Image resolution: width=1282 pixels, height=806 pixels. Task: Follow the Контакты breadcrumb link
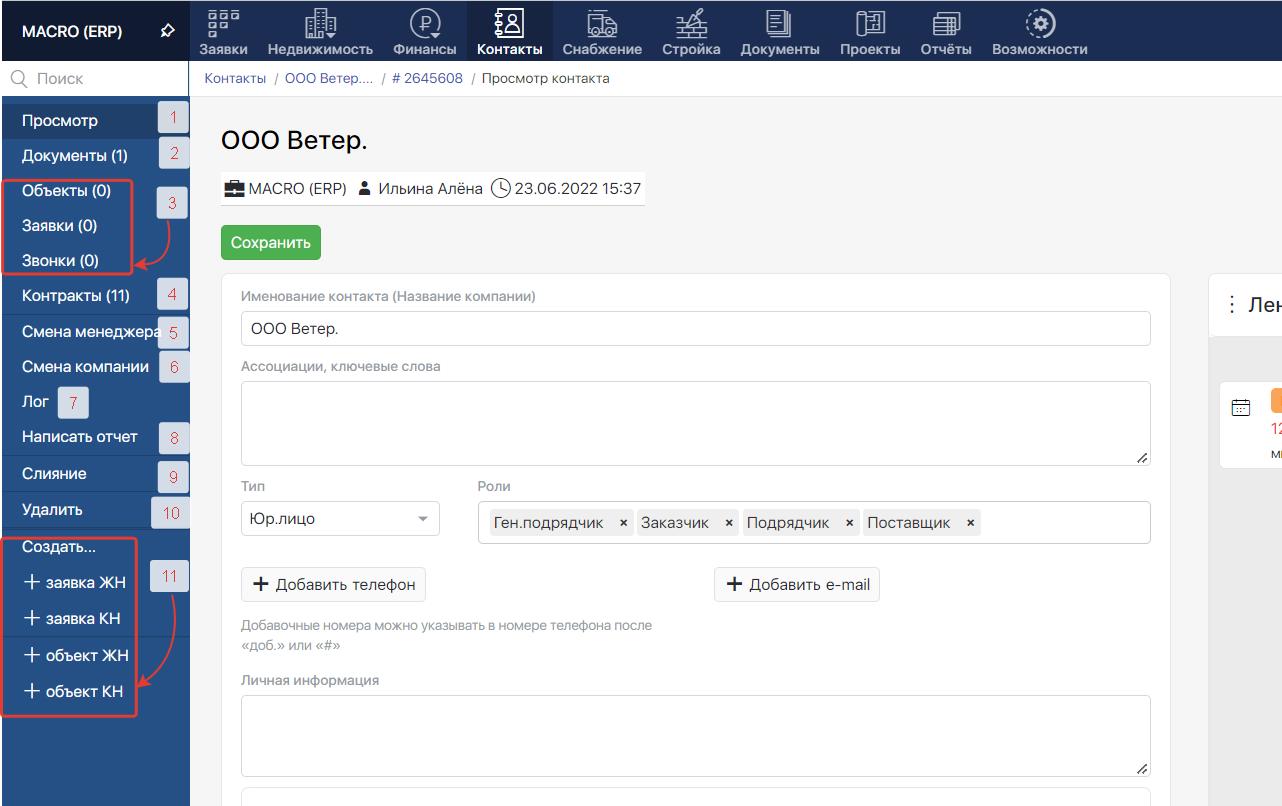[235, 78]
